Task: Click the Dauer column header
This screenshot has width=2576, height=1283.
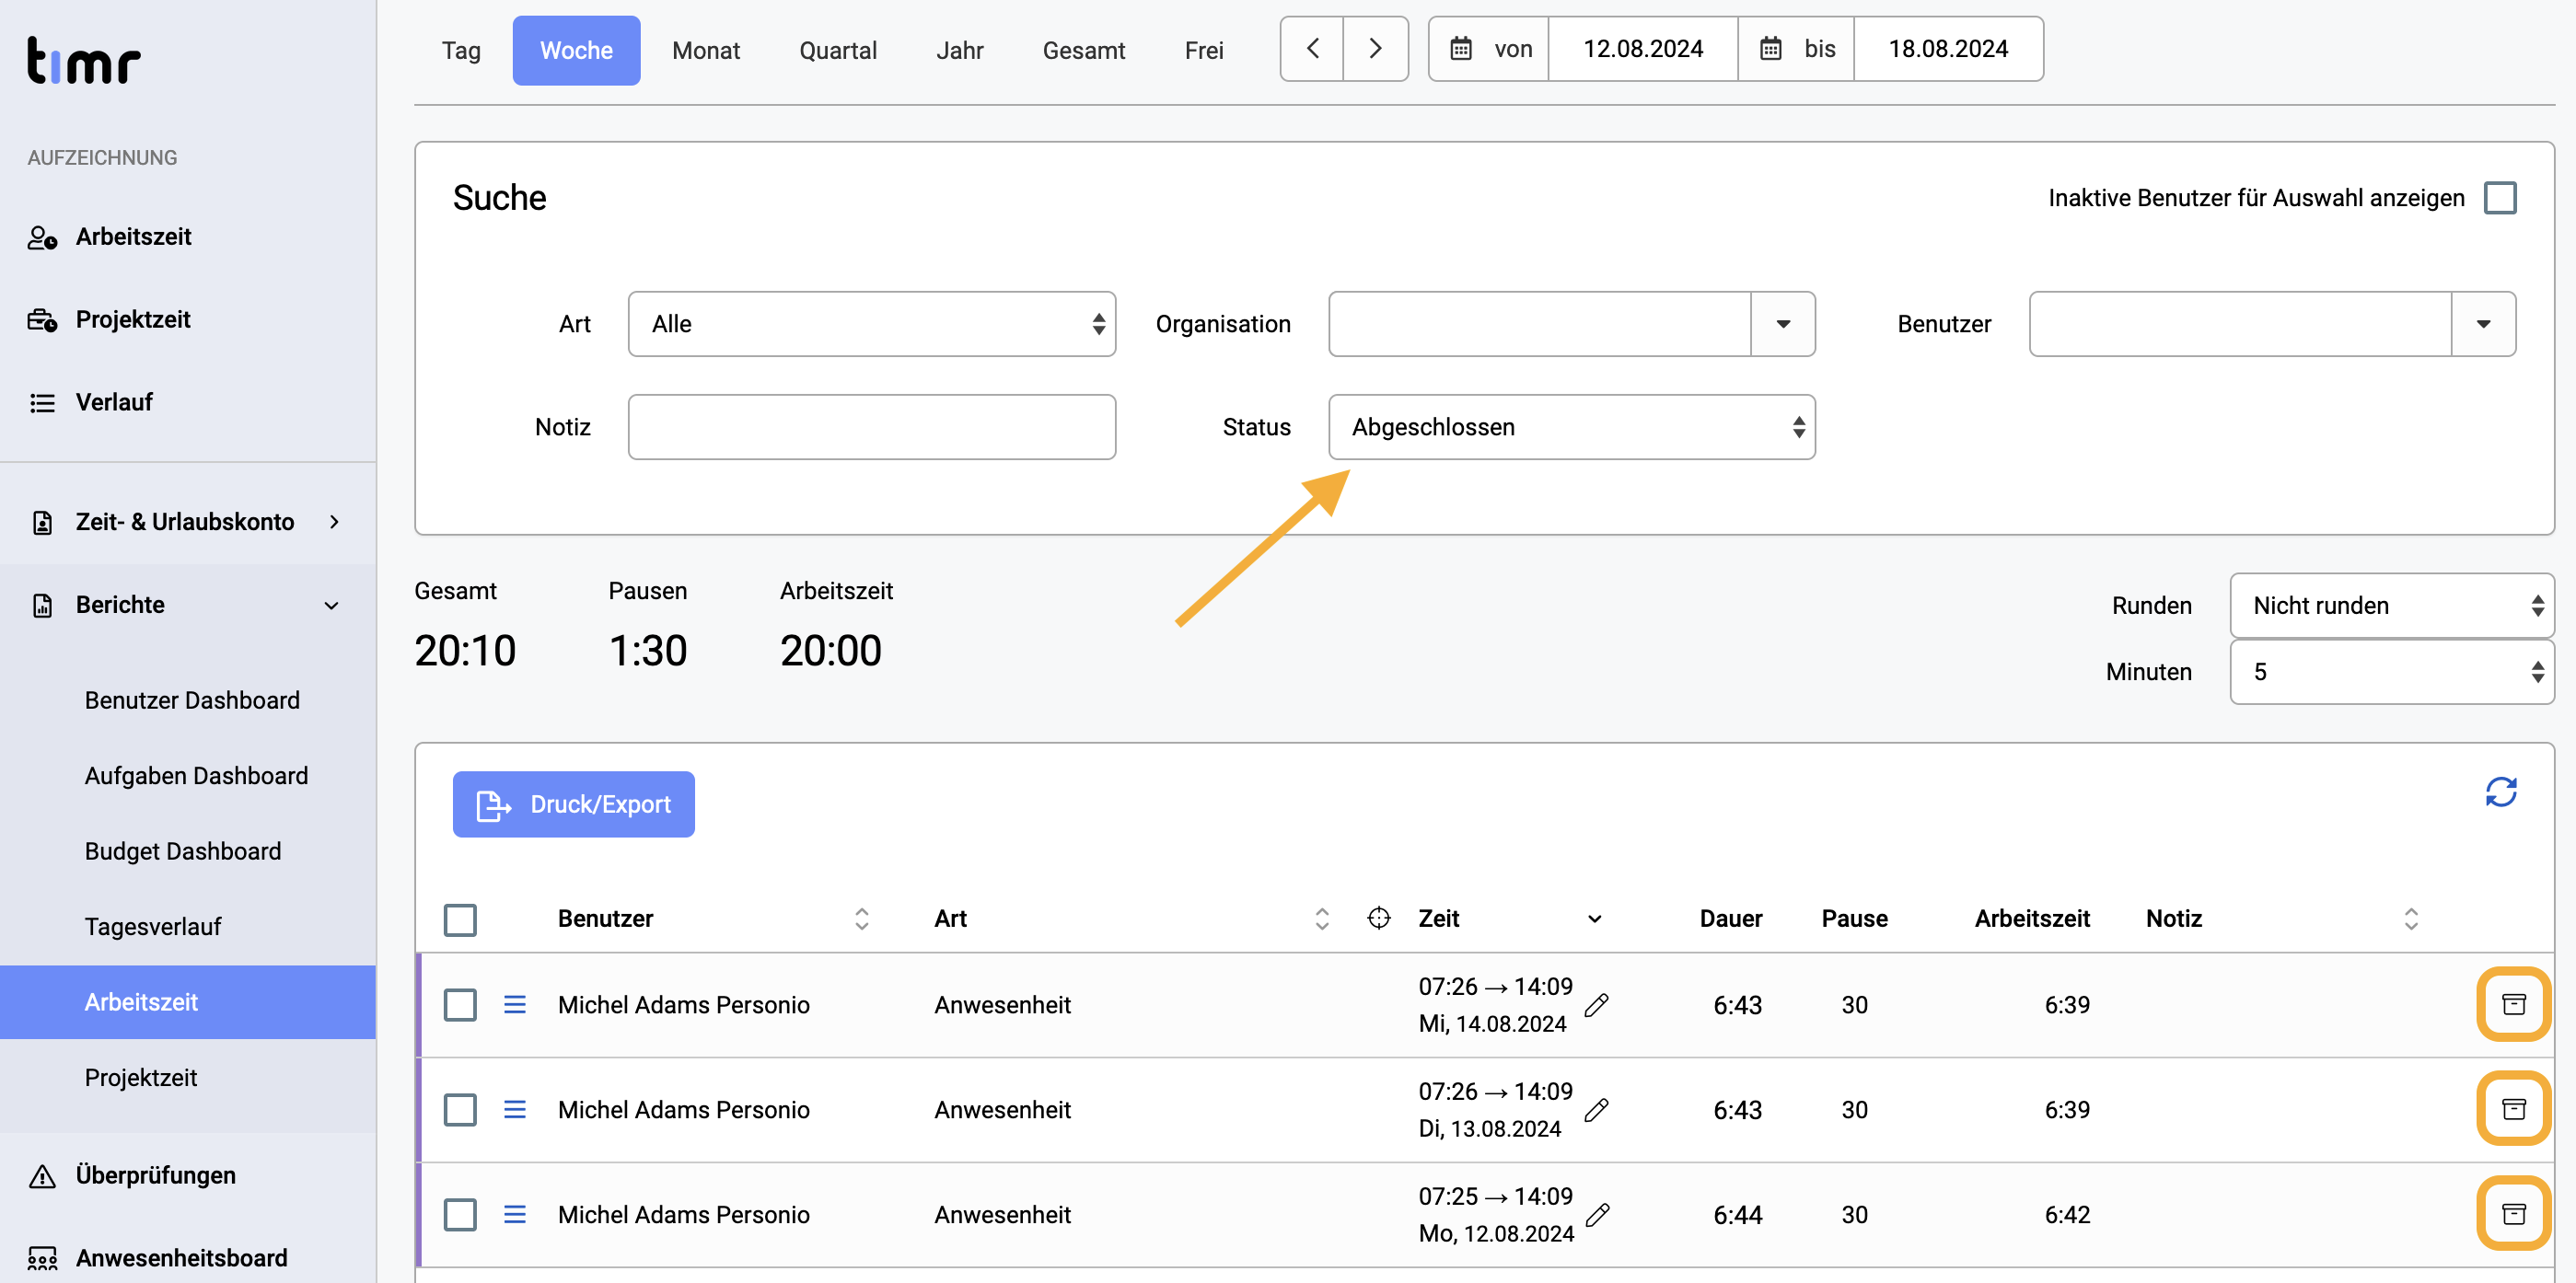Action: pos(1730,919)
